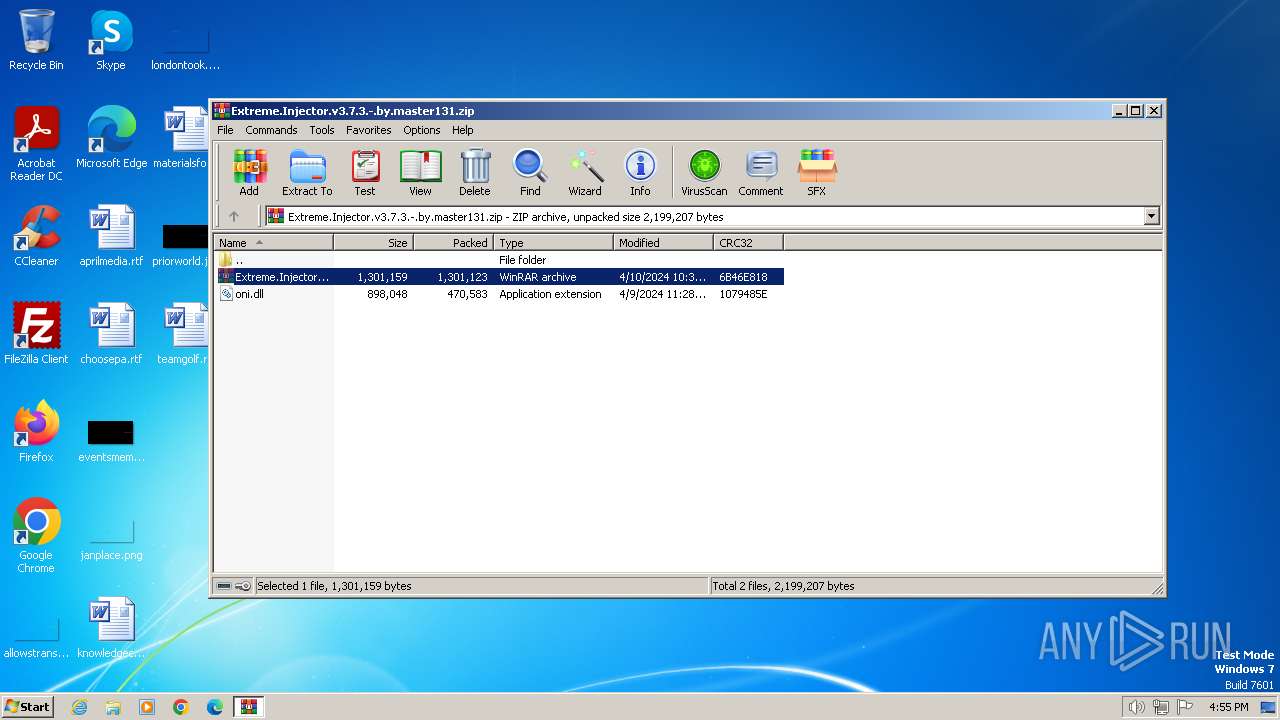1280x720 pixels.
Task: Run the Test archive tool
Action: (x=365, y=173)
